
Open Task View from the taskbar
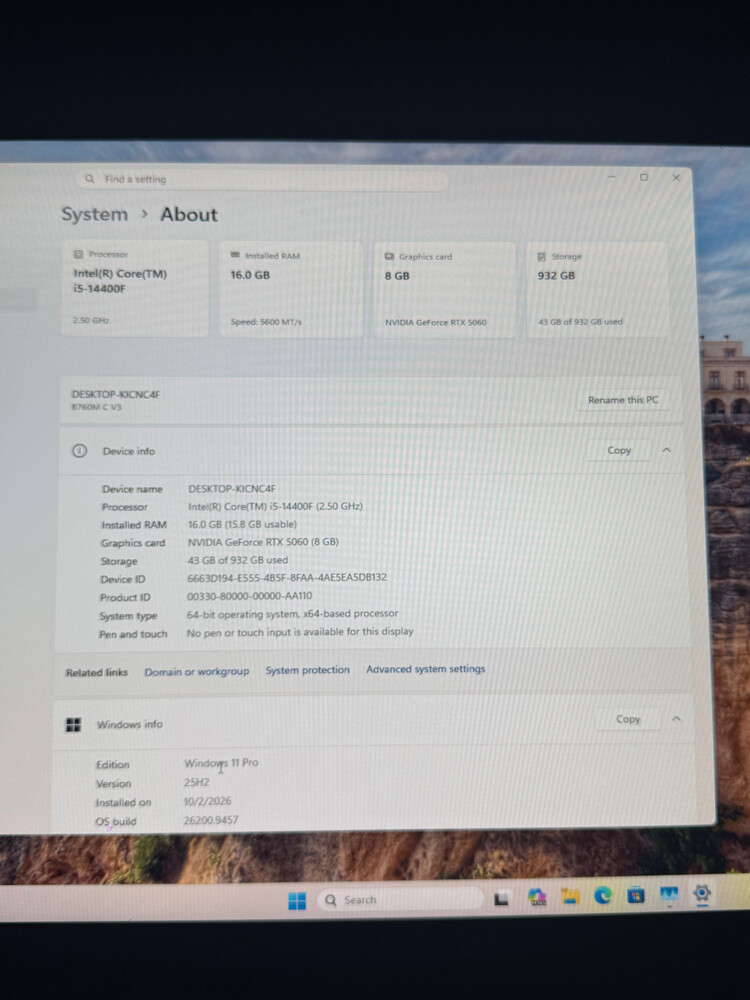(501, 899)
